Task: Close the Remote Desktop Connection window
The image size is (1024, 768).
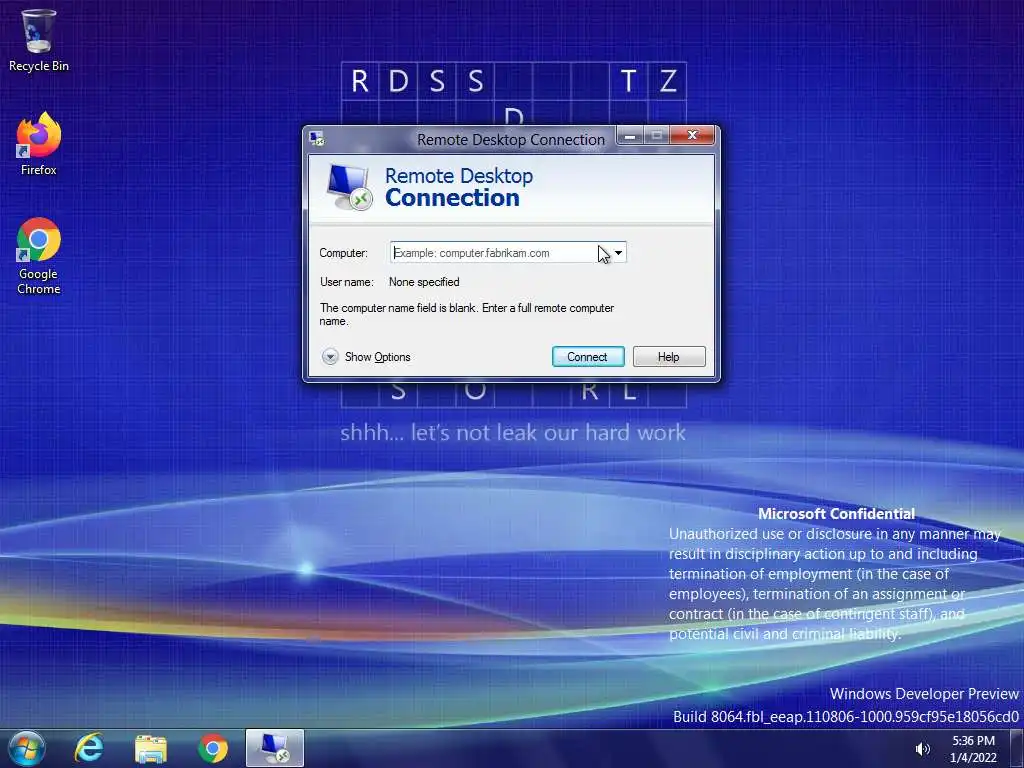Action: (692, 136)
